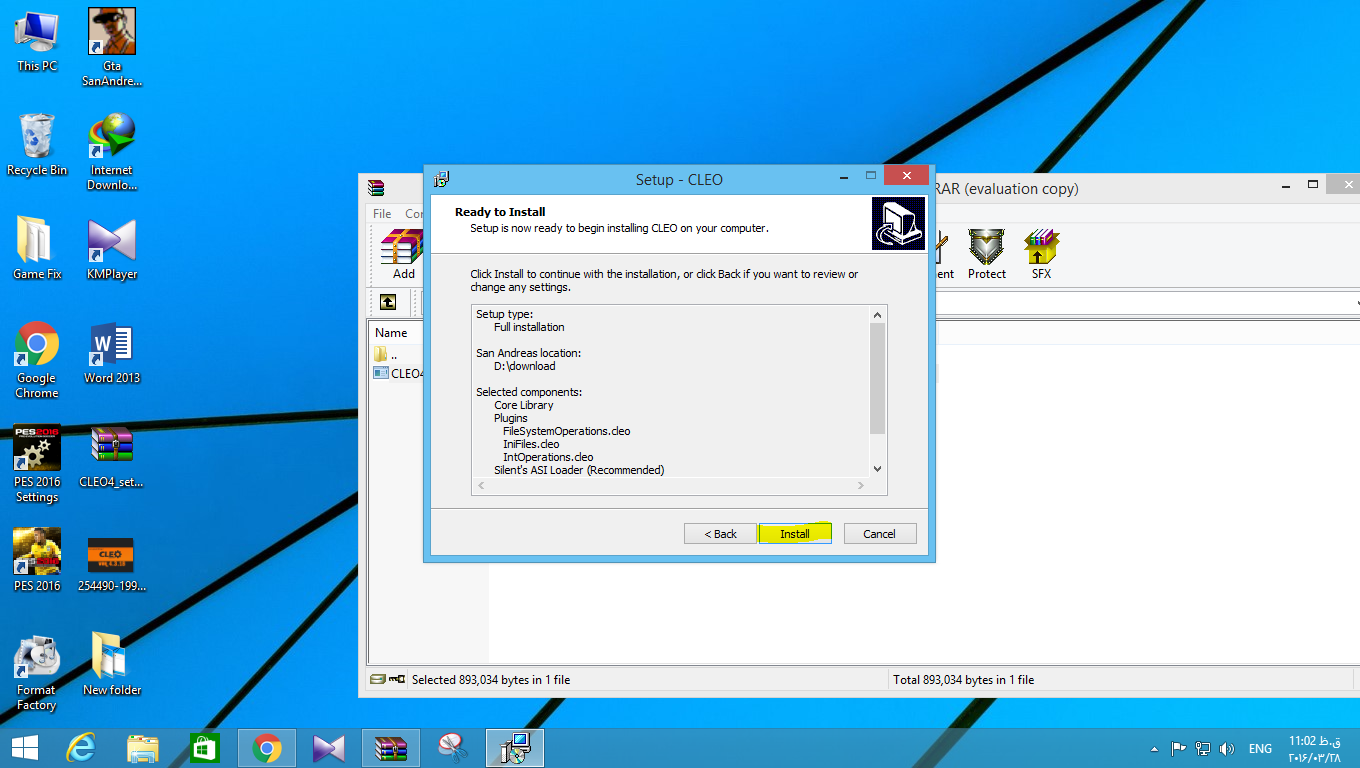The image size is (1360, 768).
Task: Click the summary box's vertical scrollbar up arrow
Action: coord(877,314)
